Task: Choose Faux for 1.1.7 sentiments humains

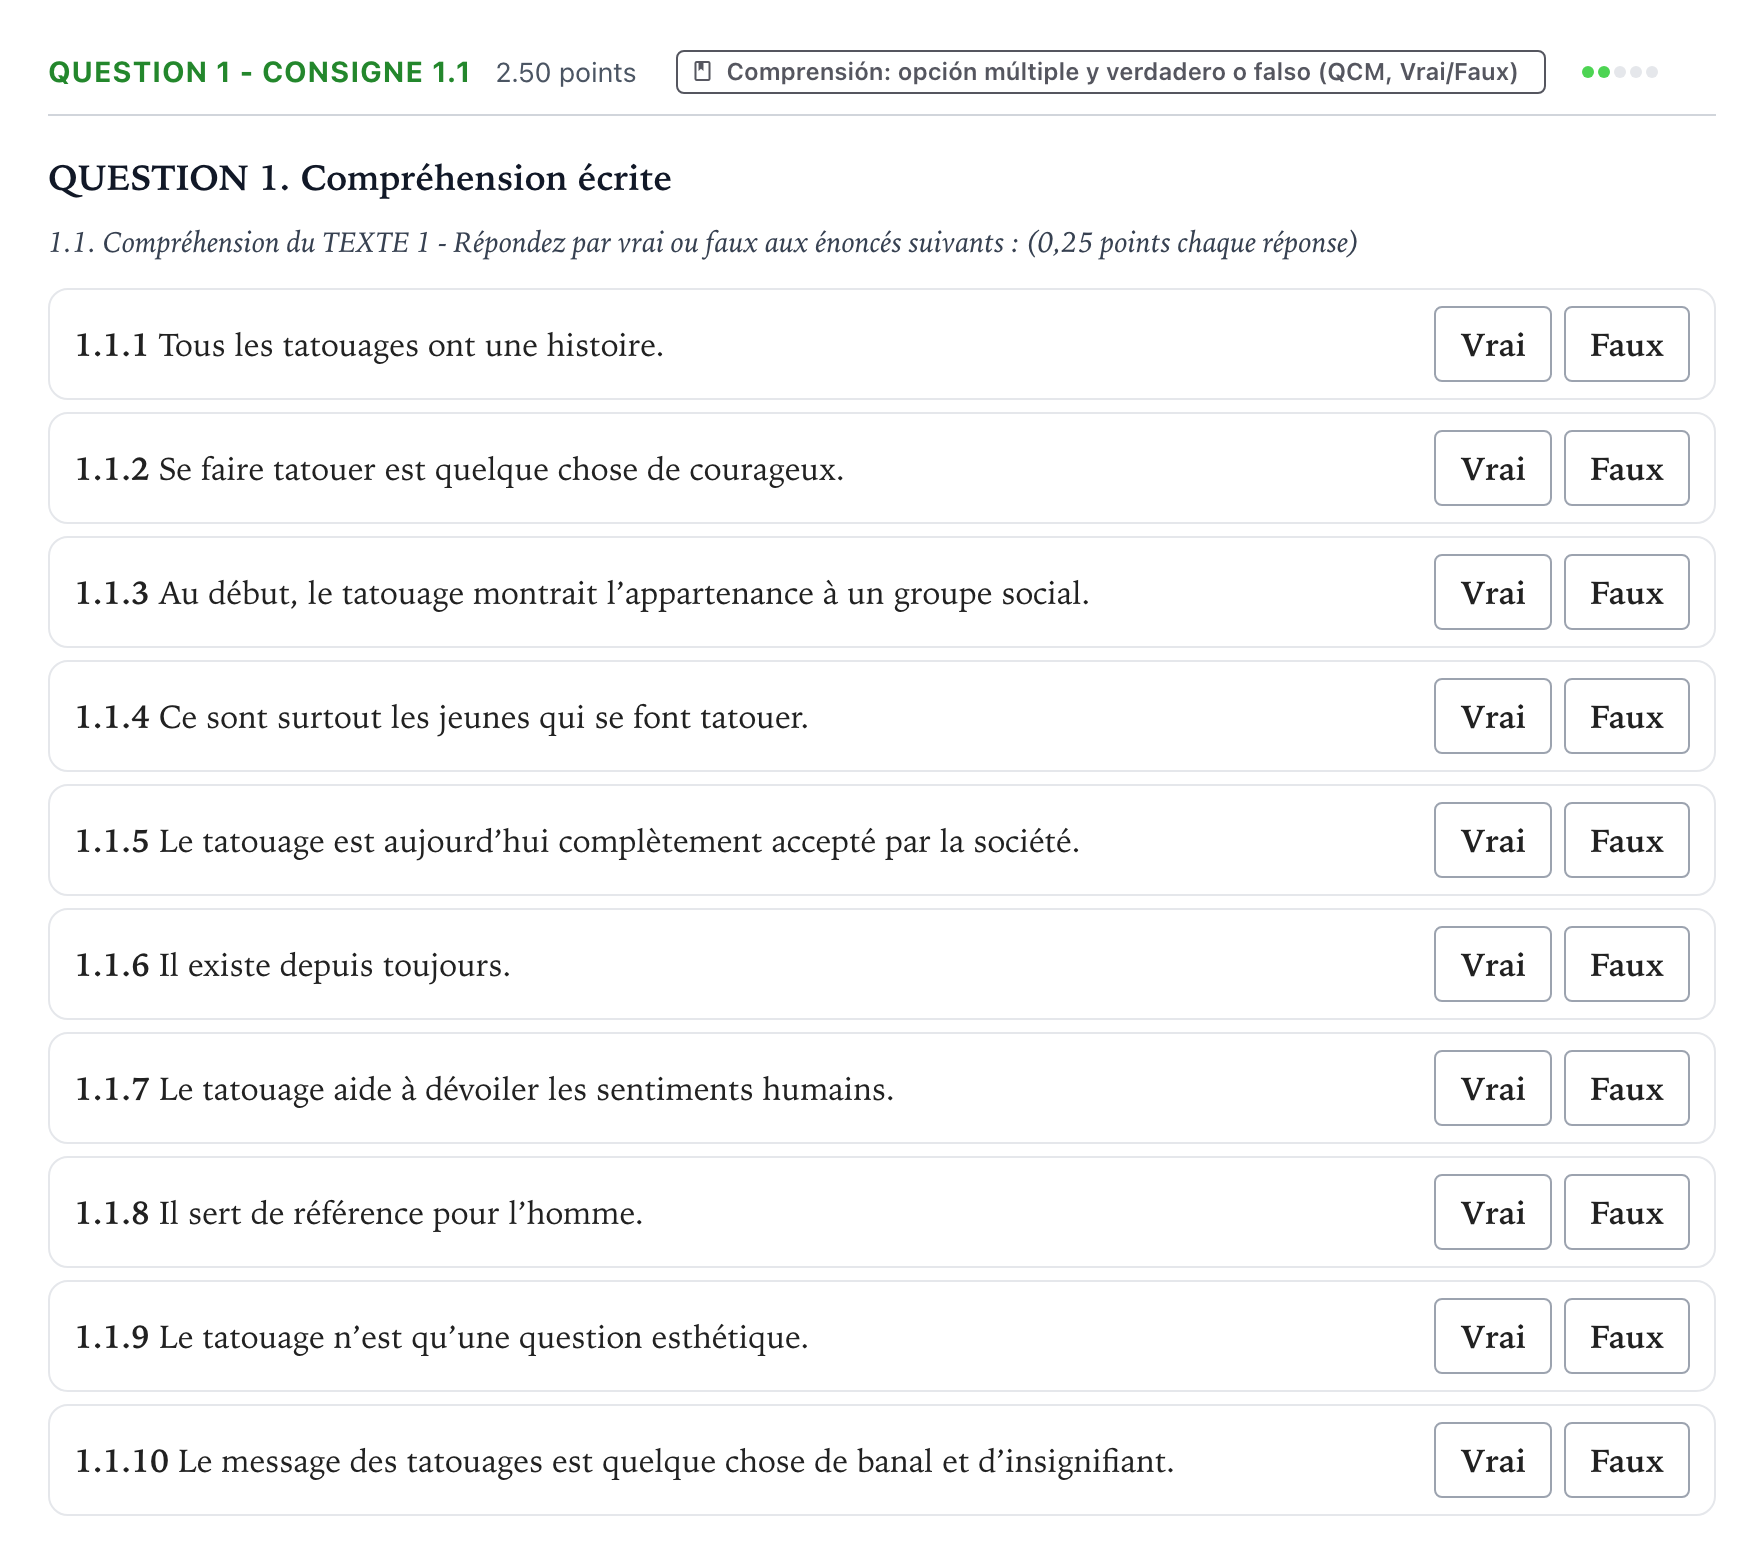Action: click(1626, 1088)
